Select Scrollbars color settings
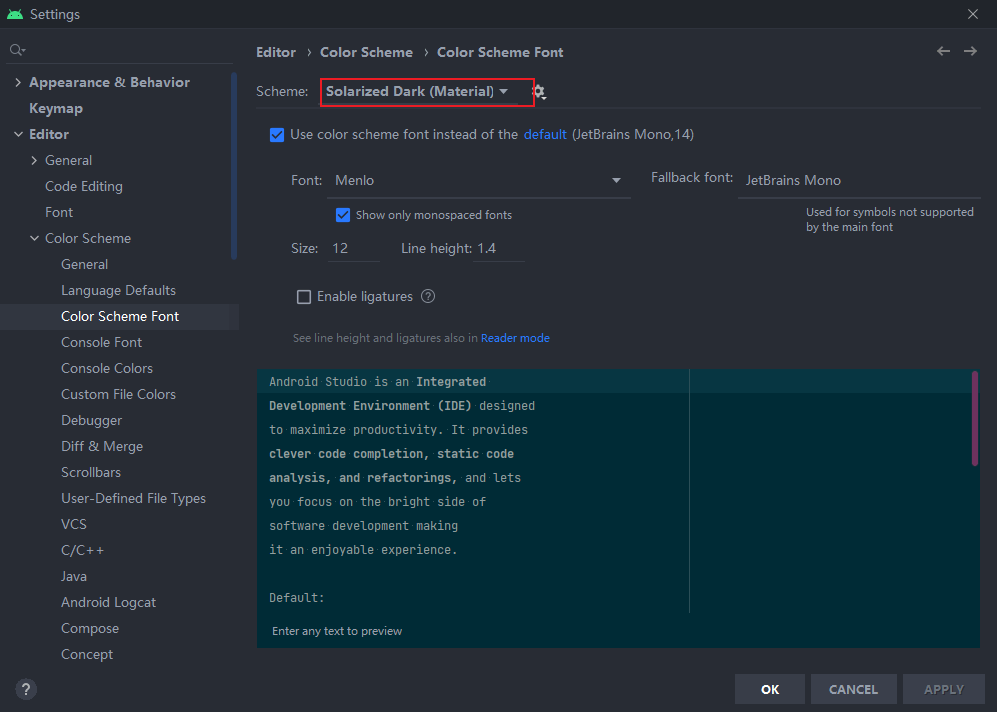Image resolution: width=997 pixels, height=712 pixels. click(x=91, y=472)
